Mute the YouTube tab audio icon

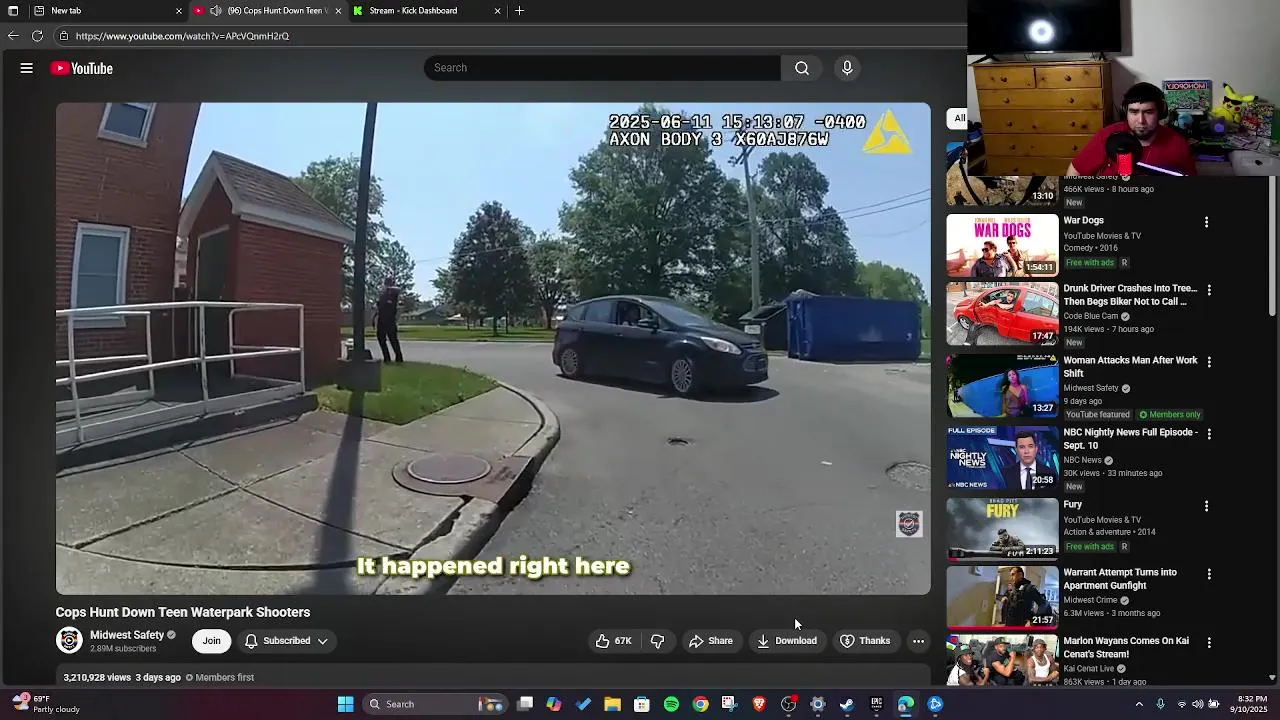pos(215,11)
